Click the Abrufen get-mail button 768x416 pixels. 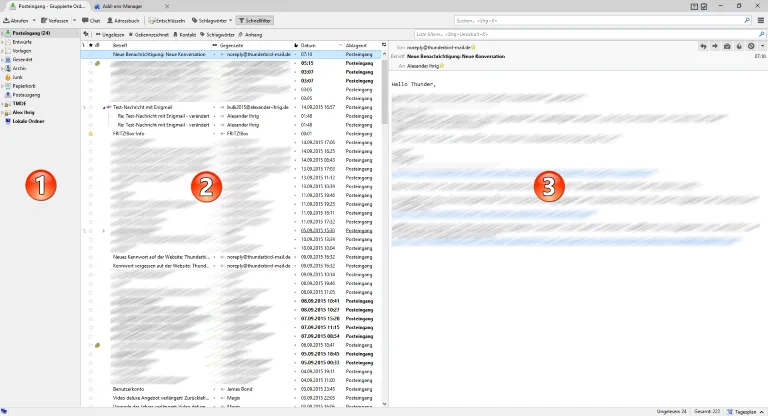(x=16, y=21)
